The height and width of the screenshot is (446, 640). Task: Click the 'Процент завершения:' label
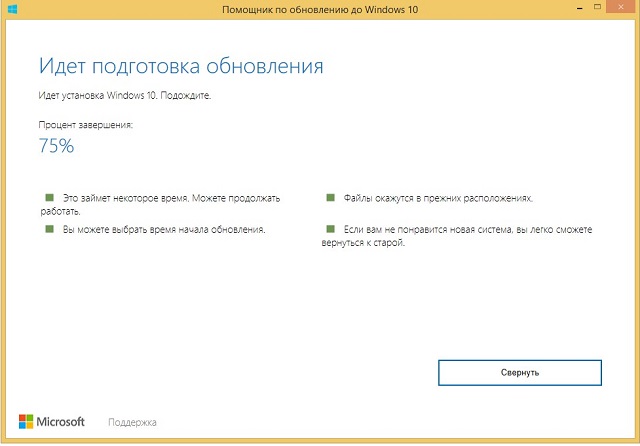[x=86, y=125]
